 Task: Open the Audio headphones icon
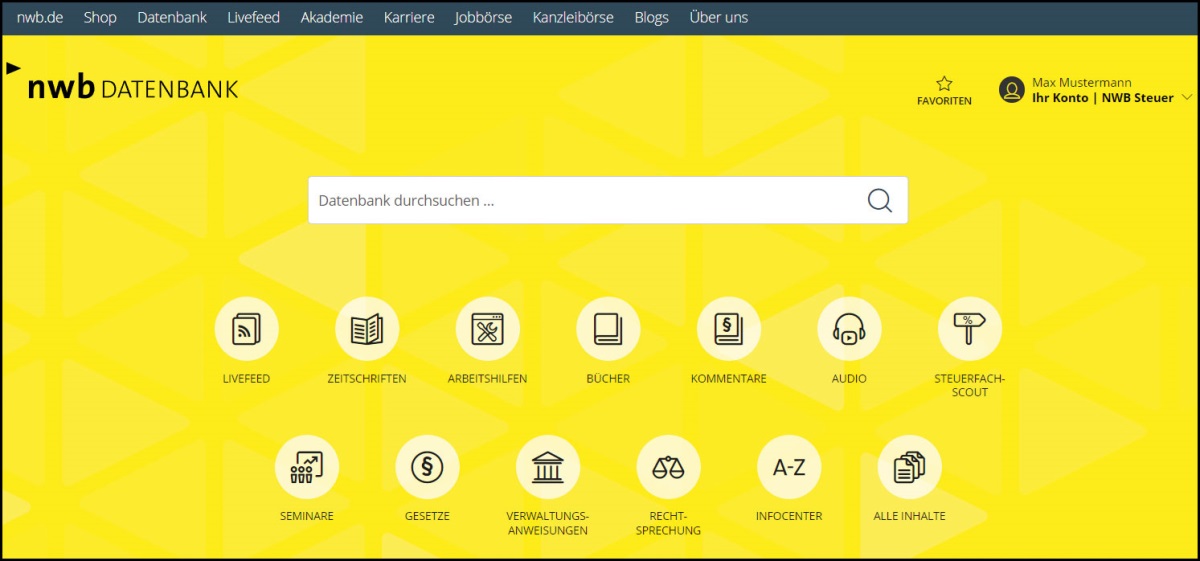849,329
